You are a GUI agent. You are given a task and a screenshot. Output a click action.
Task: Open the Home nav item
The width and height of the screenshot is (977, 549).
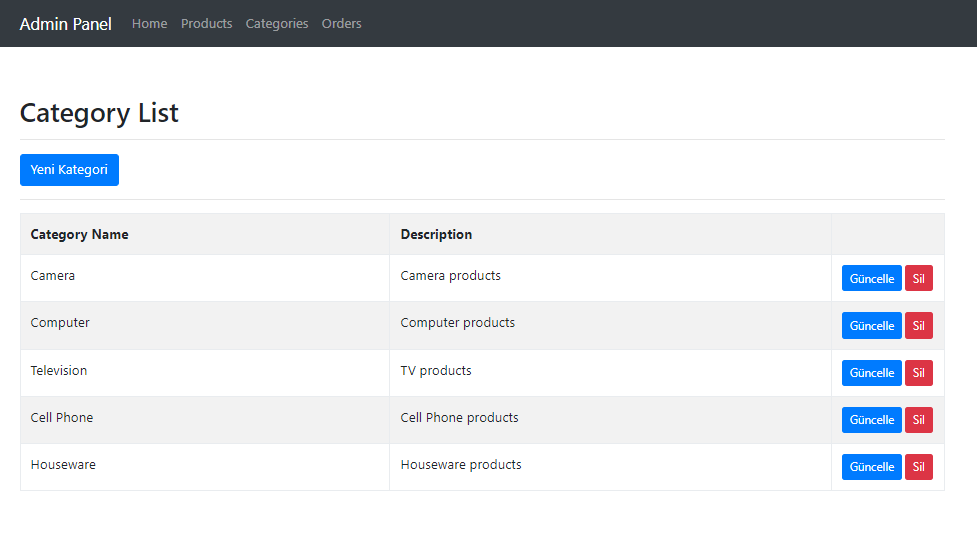click(x=149, y=23)
